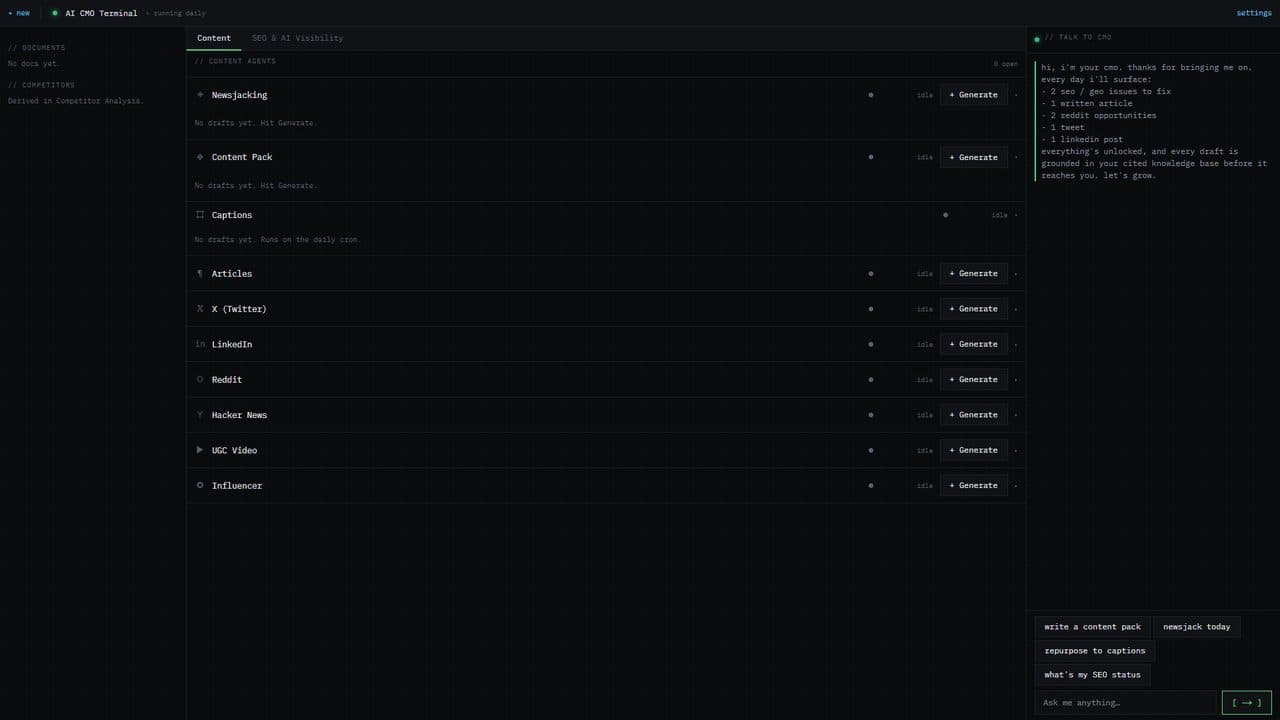Switch to the Content tab
This screenshot has width=1280, height=720.
(214, 38)
